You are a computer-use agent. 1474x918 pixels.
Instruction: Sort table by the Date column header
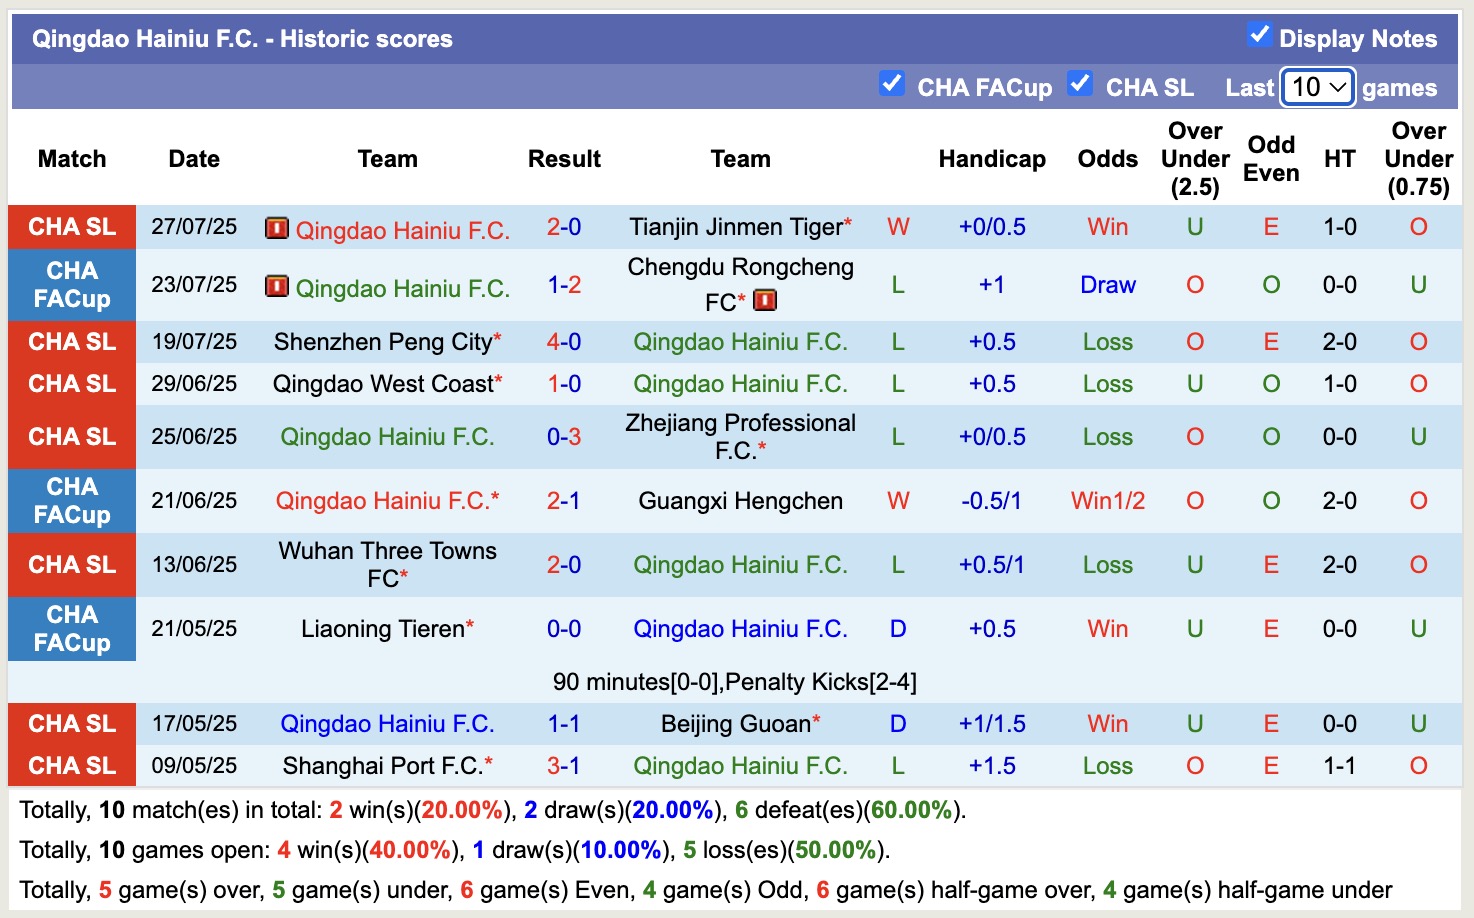[x=193, y=158]
